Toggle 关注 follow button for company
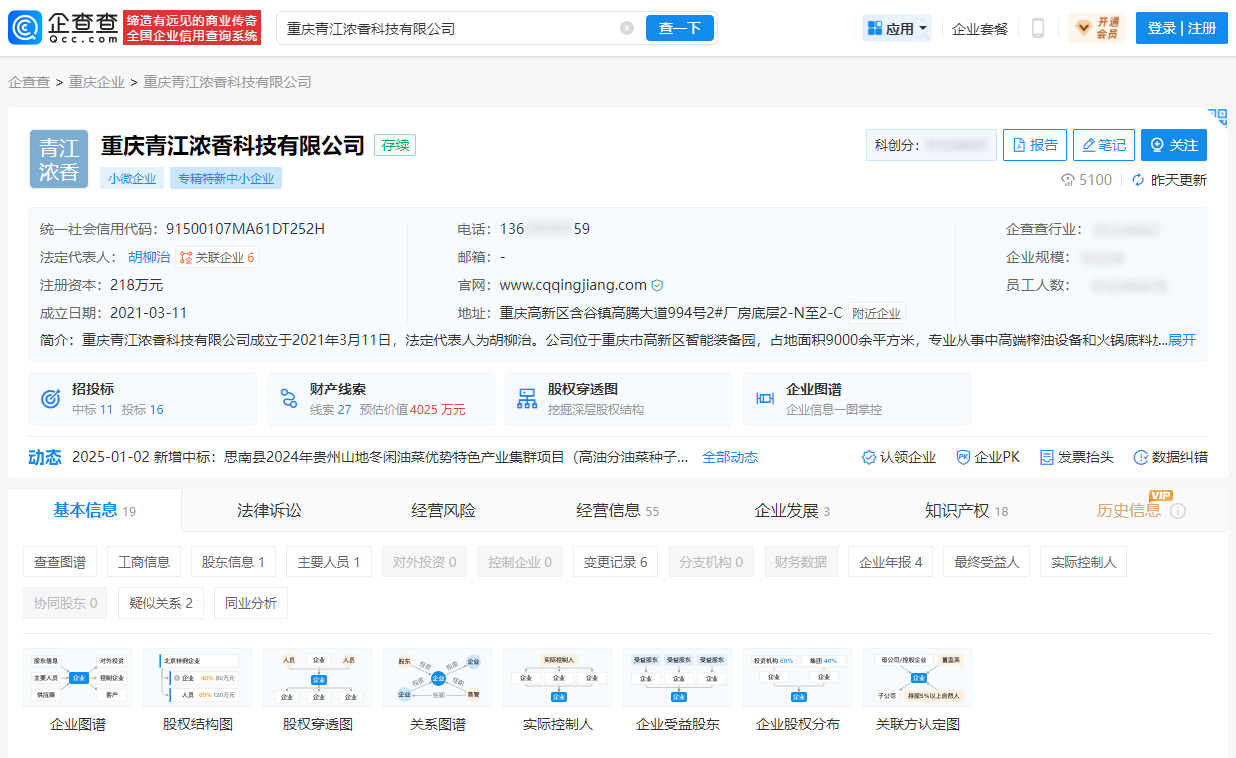The image size is (1236, 758). click(1173, 145)
